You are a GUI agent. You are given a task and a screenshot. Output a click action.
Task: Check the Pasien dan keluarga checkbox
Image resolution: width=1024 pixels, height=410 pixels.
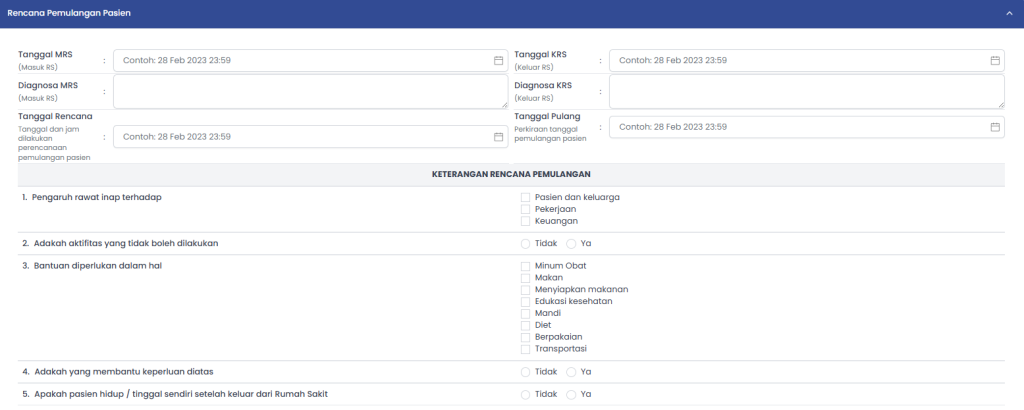point(525,197)
